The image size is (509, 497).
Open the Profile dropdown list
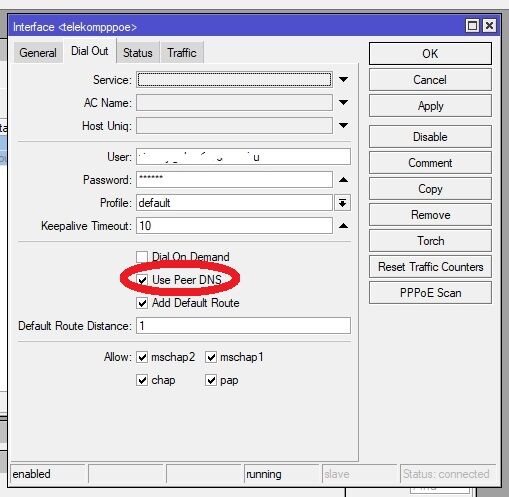(x=342, y=203)
